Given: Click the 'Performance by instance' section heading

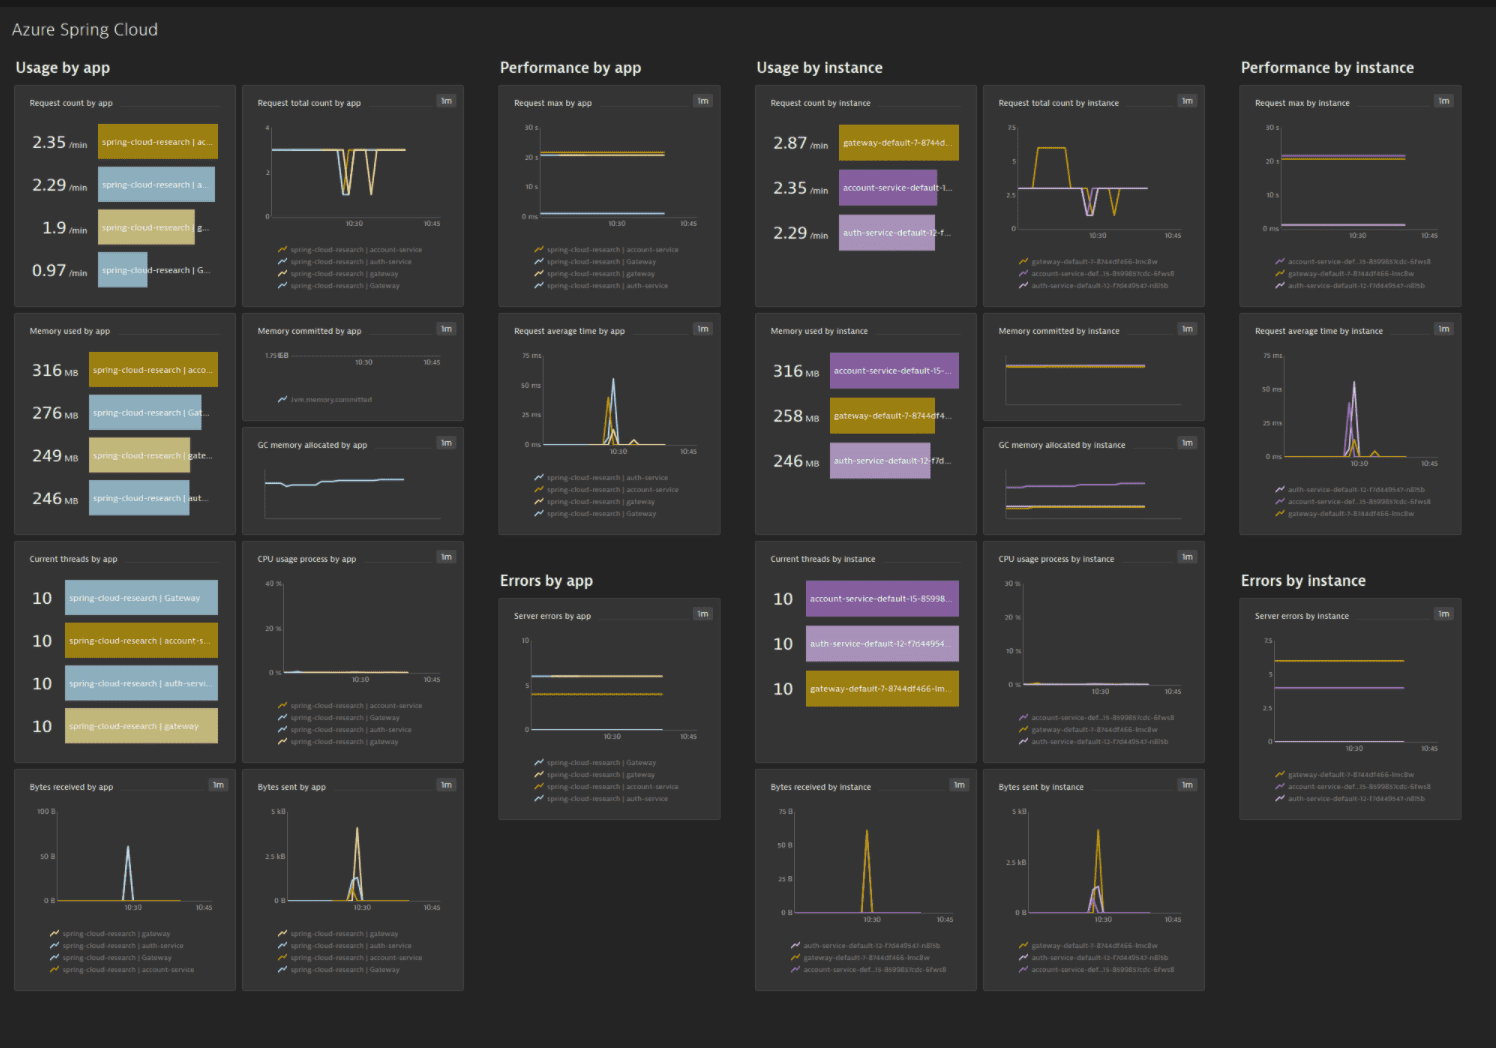Looking at the screenshot, I should tap(1328, 68).
